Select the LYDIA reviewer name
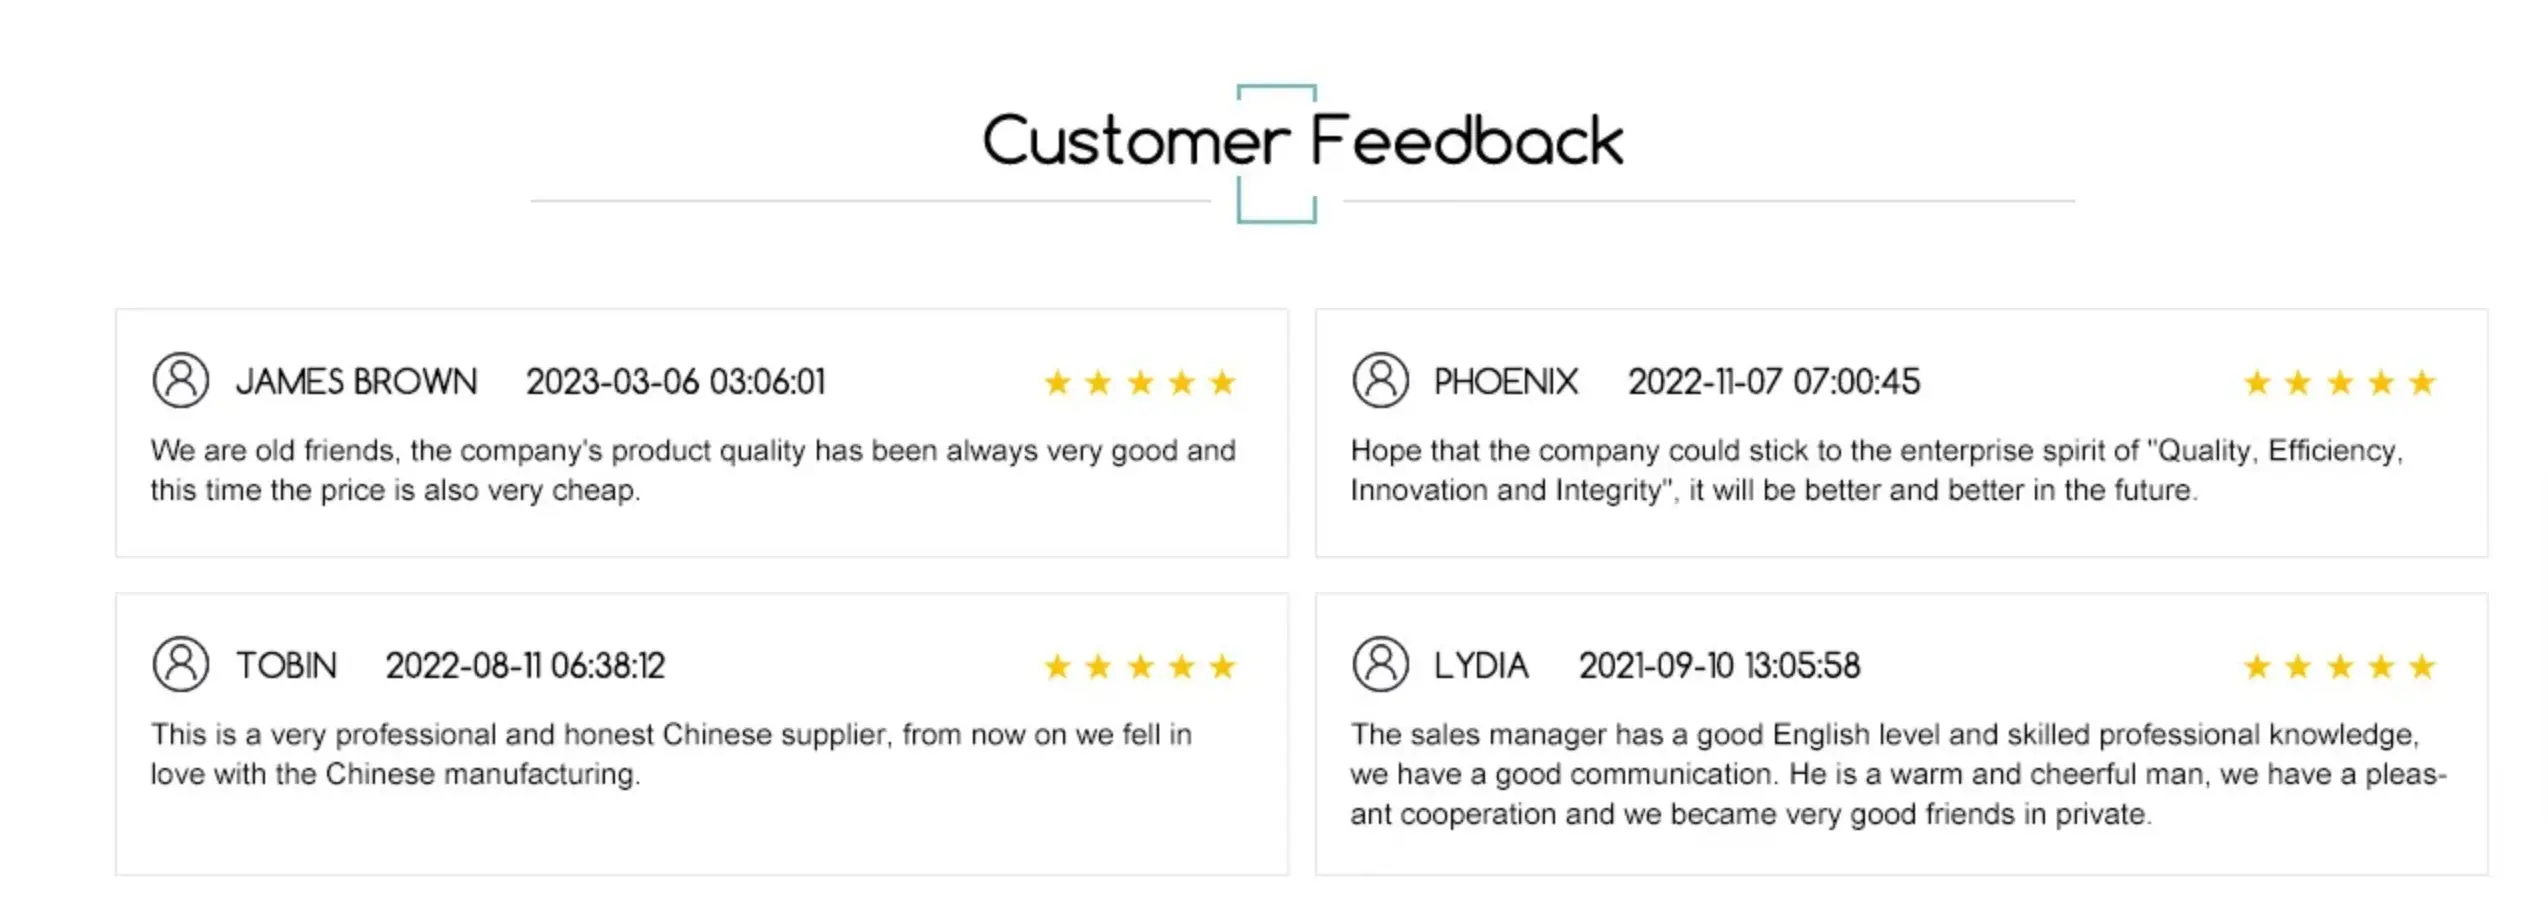 [1481, 666]
